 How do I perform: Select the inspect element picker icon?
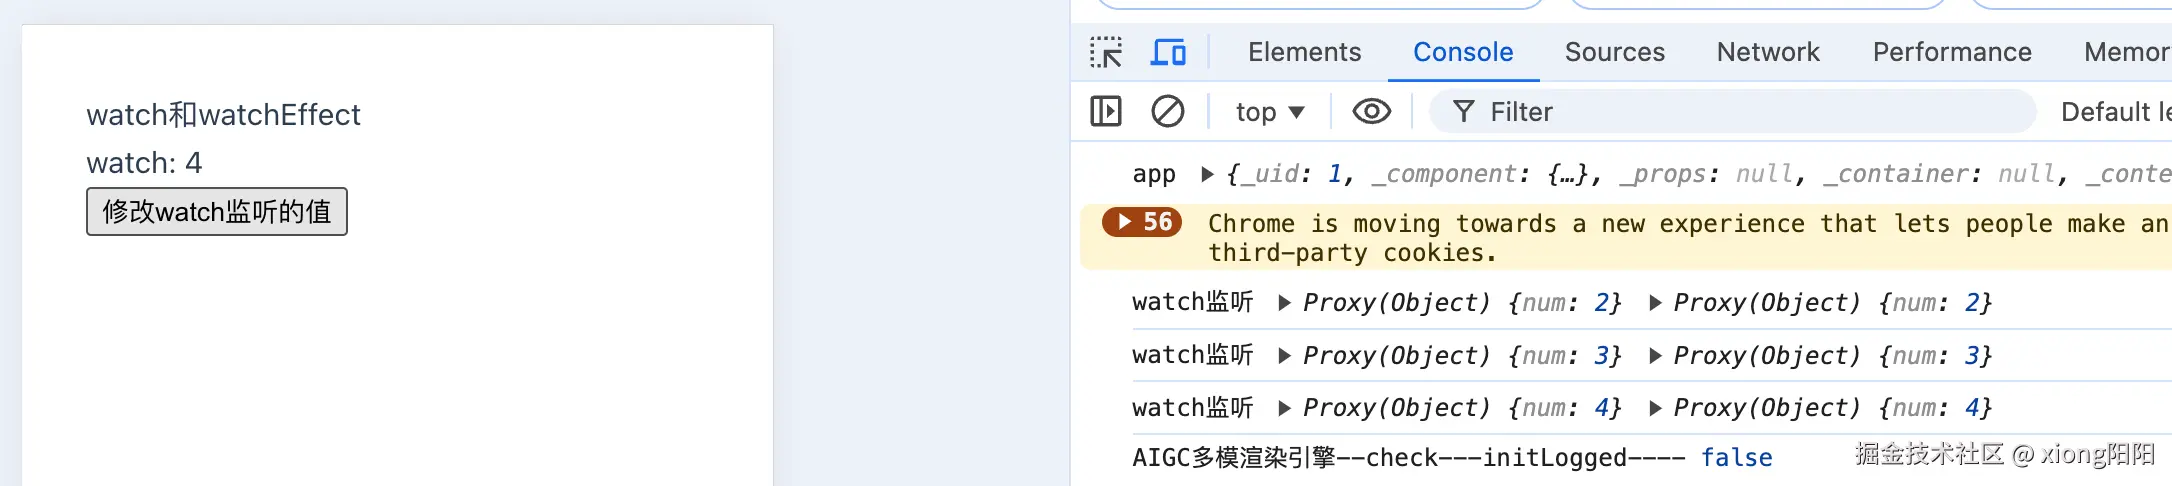click(1106, 52)
